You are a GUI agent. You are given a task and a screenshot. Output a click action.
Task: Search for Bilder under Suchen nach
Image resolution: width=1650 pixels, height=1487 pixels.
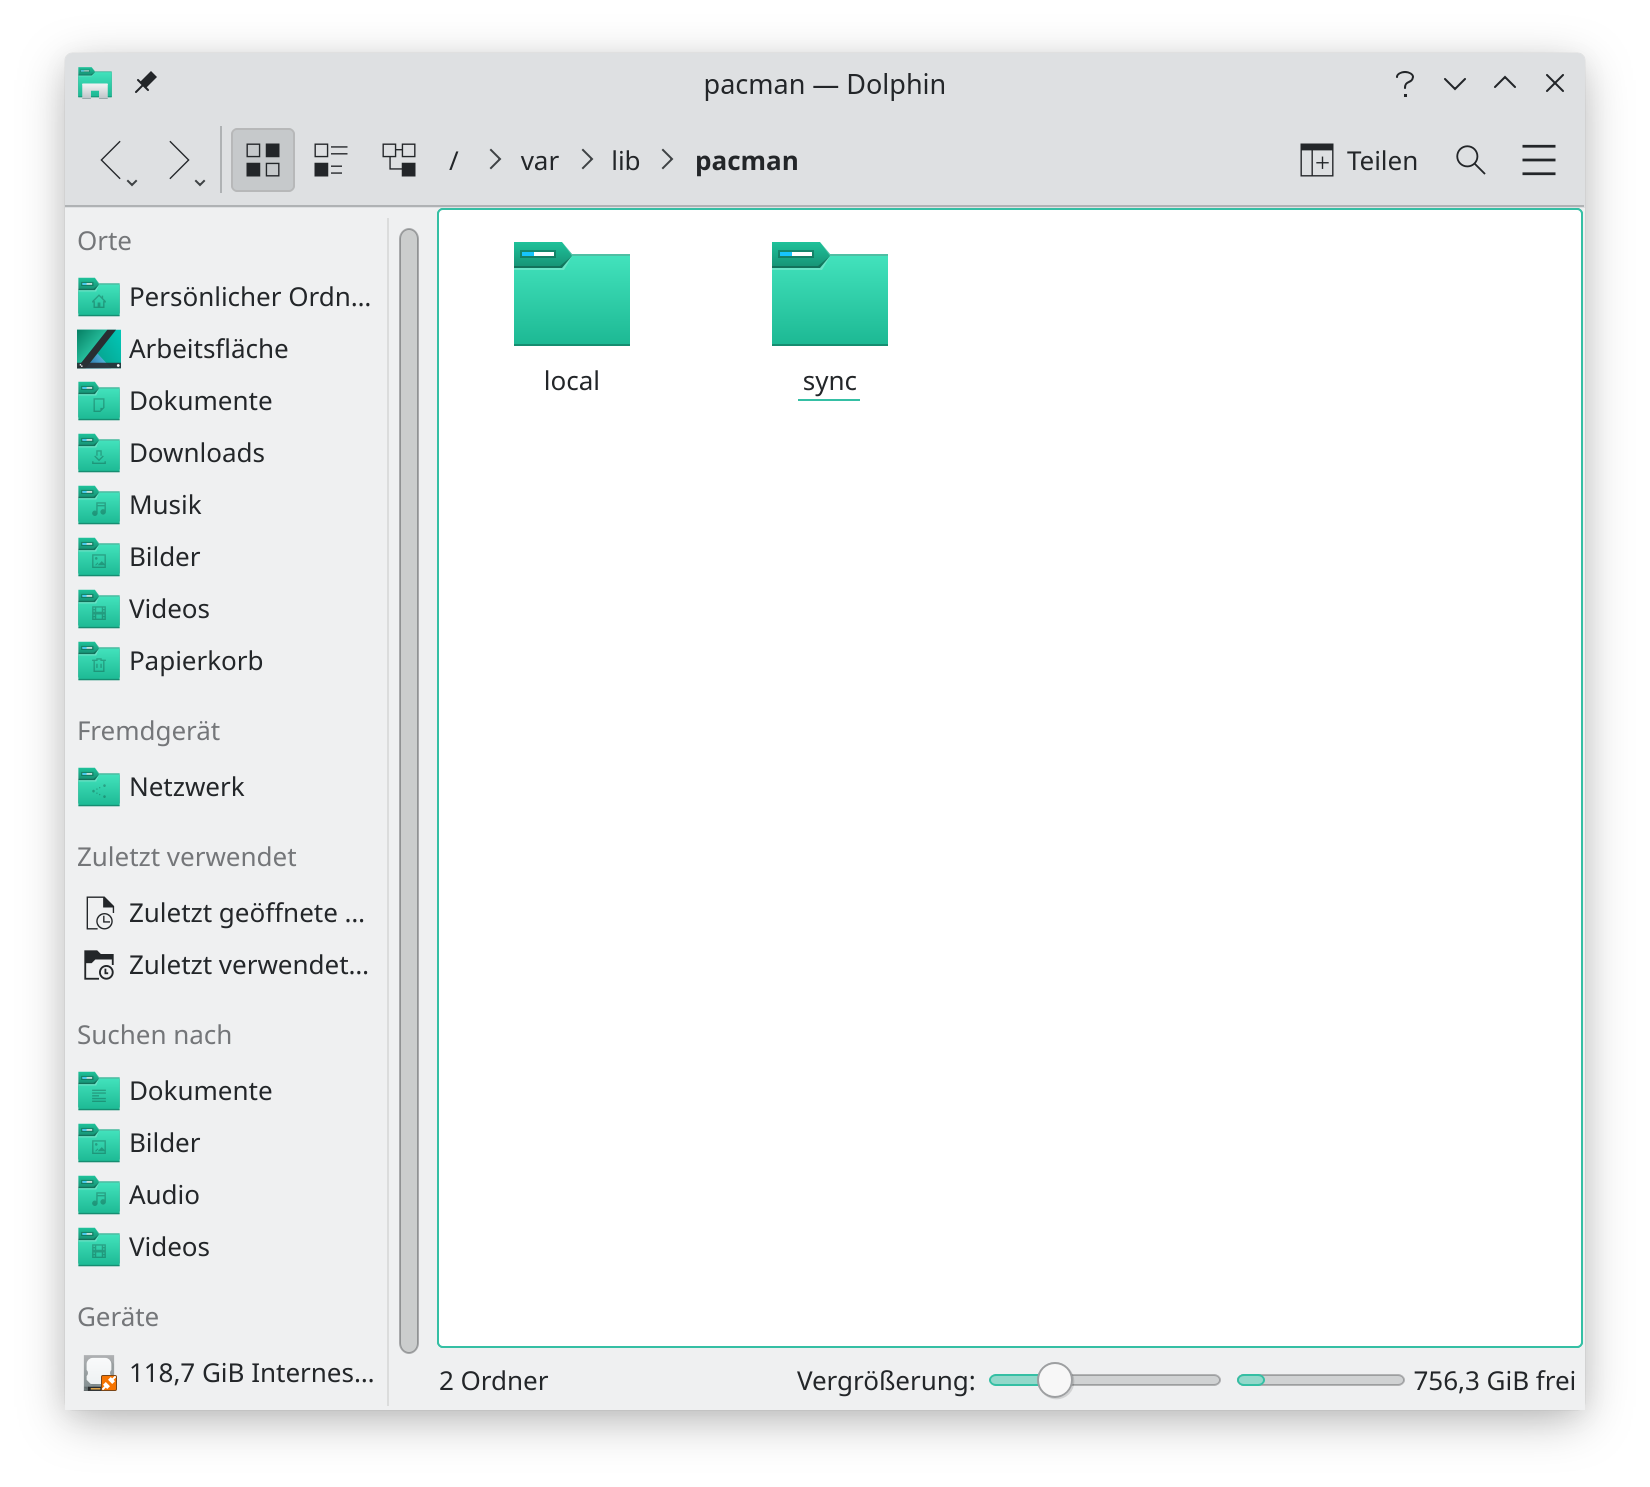(x=226, y=1143)
